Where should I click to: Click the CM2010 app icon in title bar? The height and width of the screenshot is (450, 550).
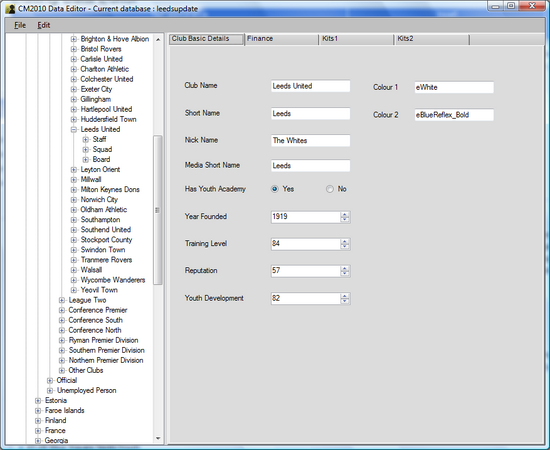pos(10,9)
